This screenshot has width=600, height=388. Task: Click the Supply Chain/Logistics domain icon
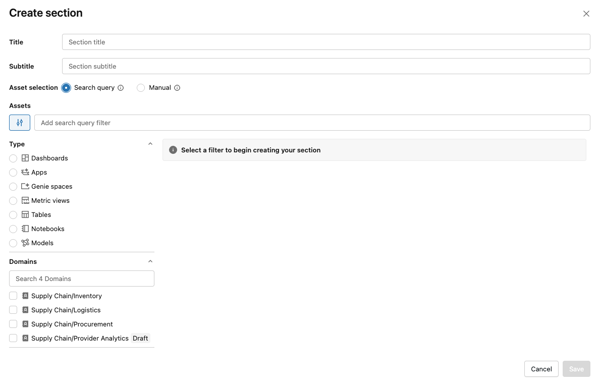click(x=25, y=310)
